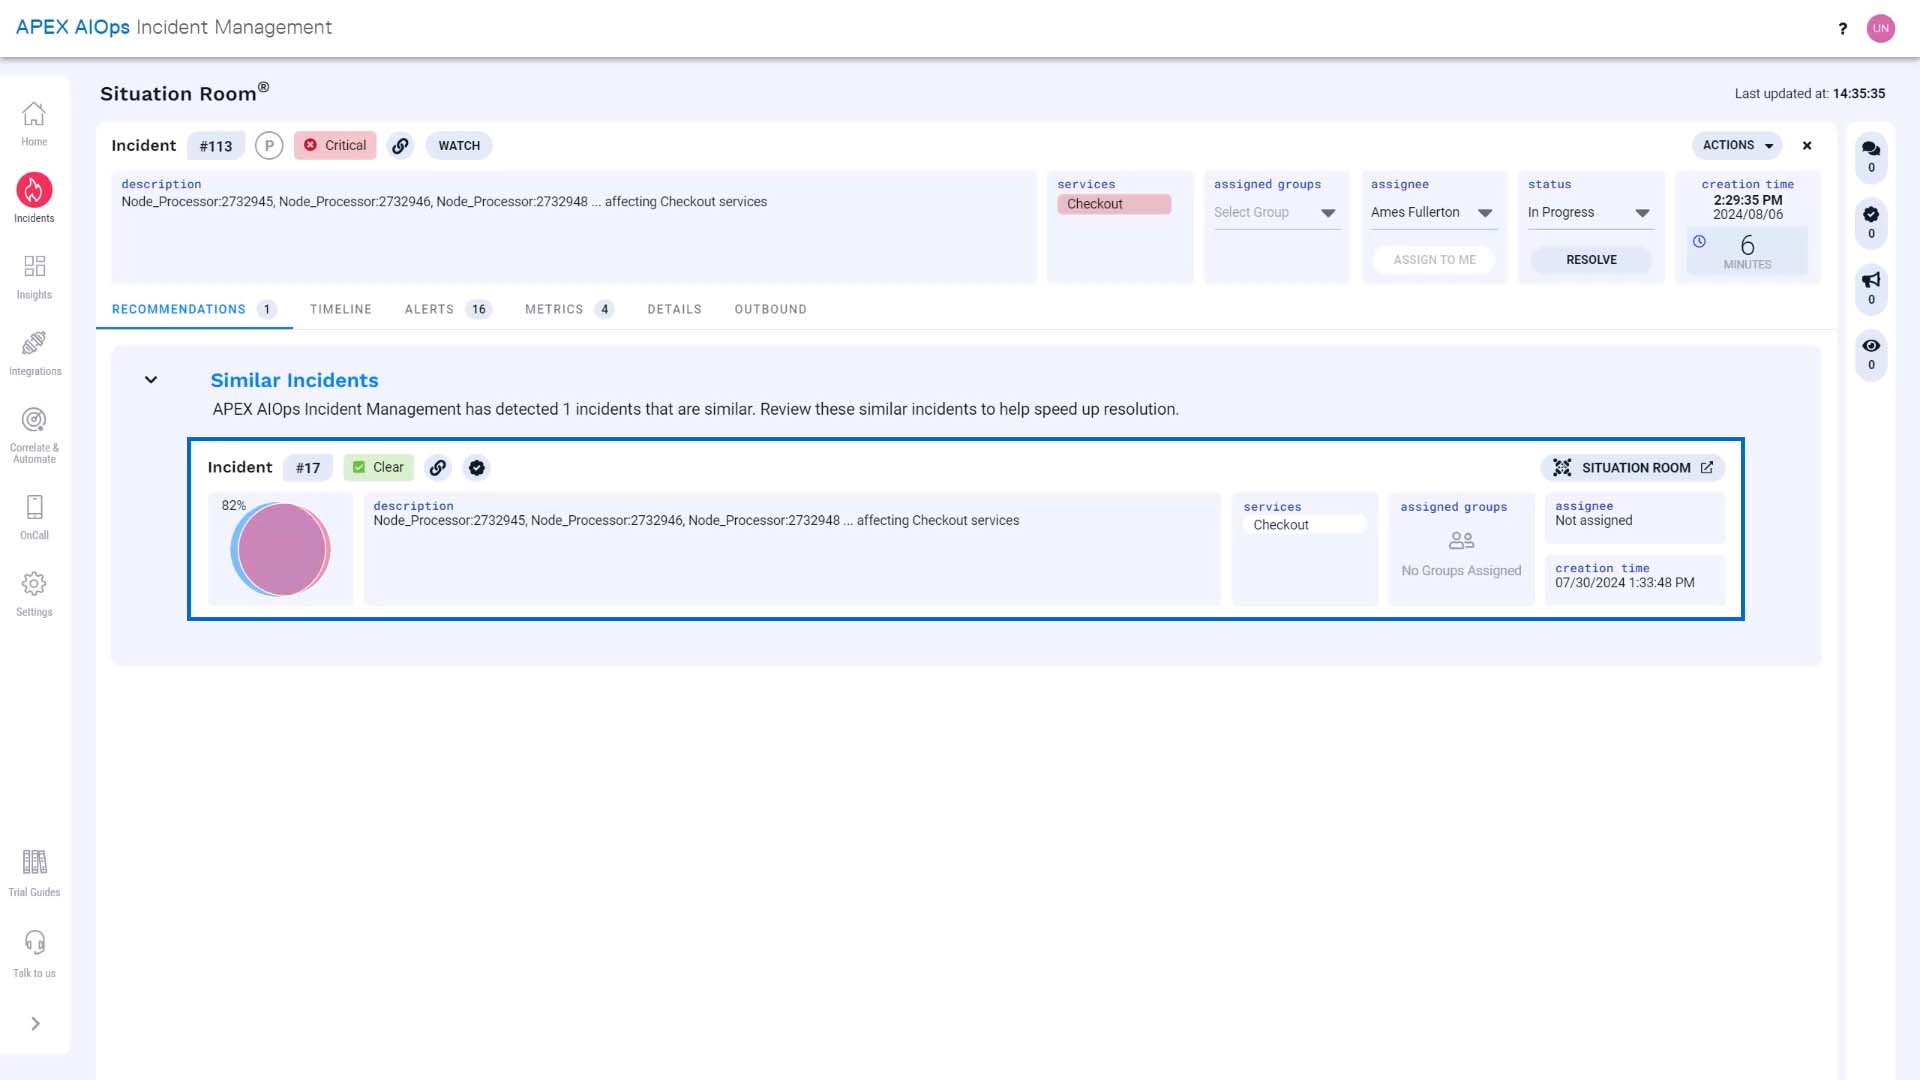Viewport: 1920px width, 1080px height.
Task: Toggle the P priority circle for incident
Action: coord(269,146)
